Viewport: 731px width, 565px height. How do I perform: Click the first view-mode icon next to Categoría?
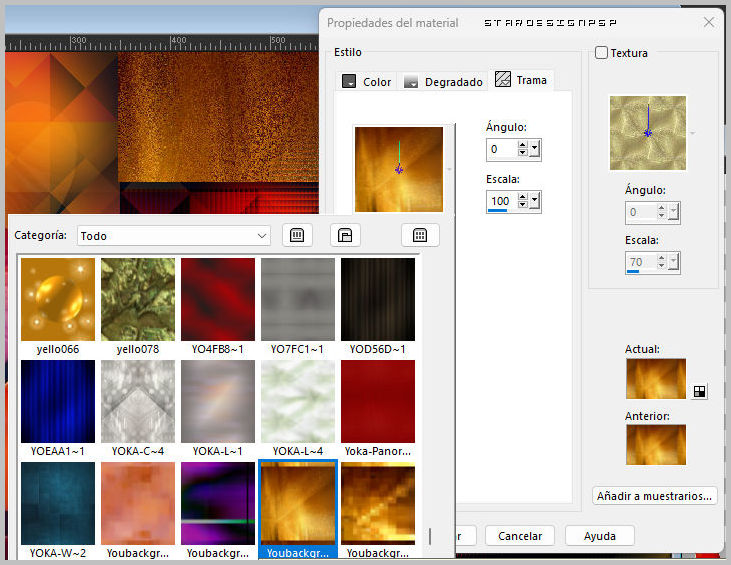pyautogui.click(x=297, y=235)
